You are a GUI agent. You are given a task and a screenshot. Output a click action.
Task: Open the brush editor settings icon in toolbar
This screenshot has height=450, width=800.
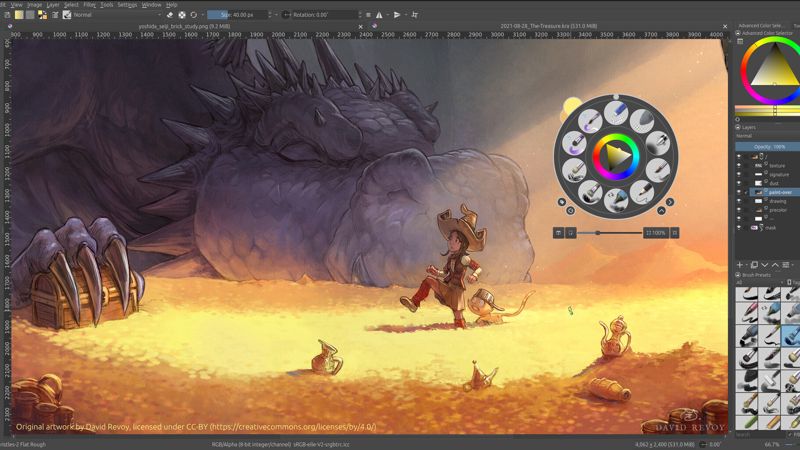tap(55, 15)
